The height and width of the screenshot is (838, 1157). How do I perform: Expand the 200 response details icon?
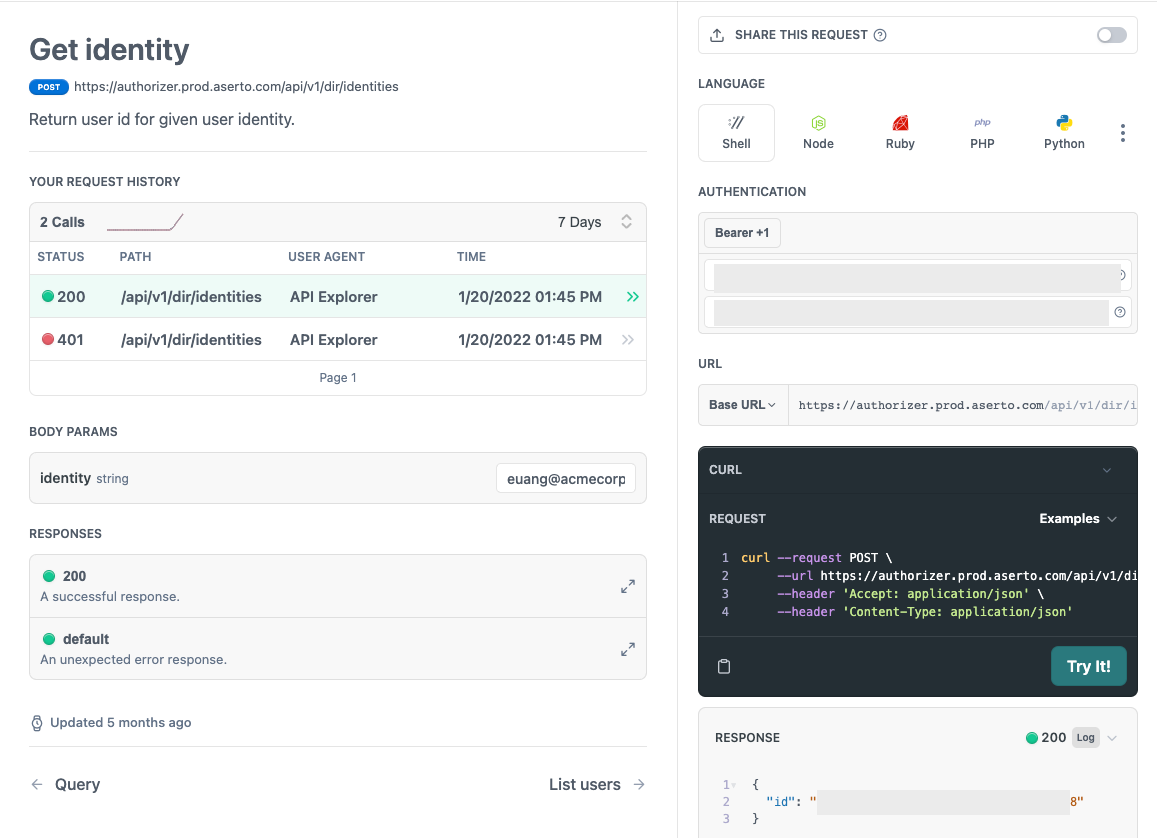pos(628,586)
